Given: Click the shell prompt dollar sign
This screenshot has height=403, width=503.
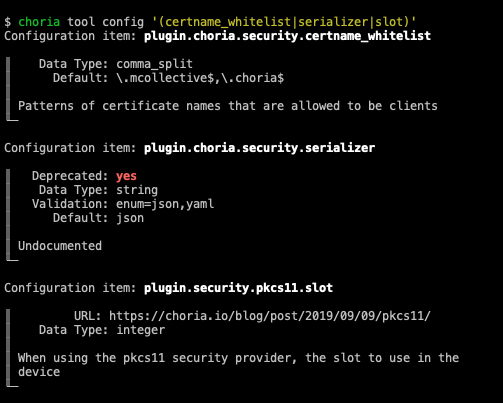Looking at the screenshot, I should (x=8, y=22).
